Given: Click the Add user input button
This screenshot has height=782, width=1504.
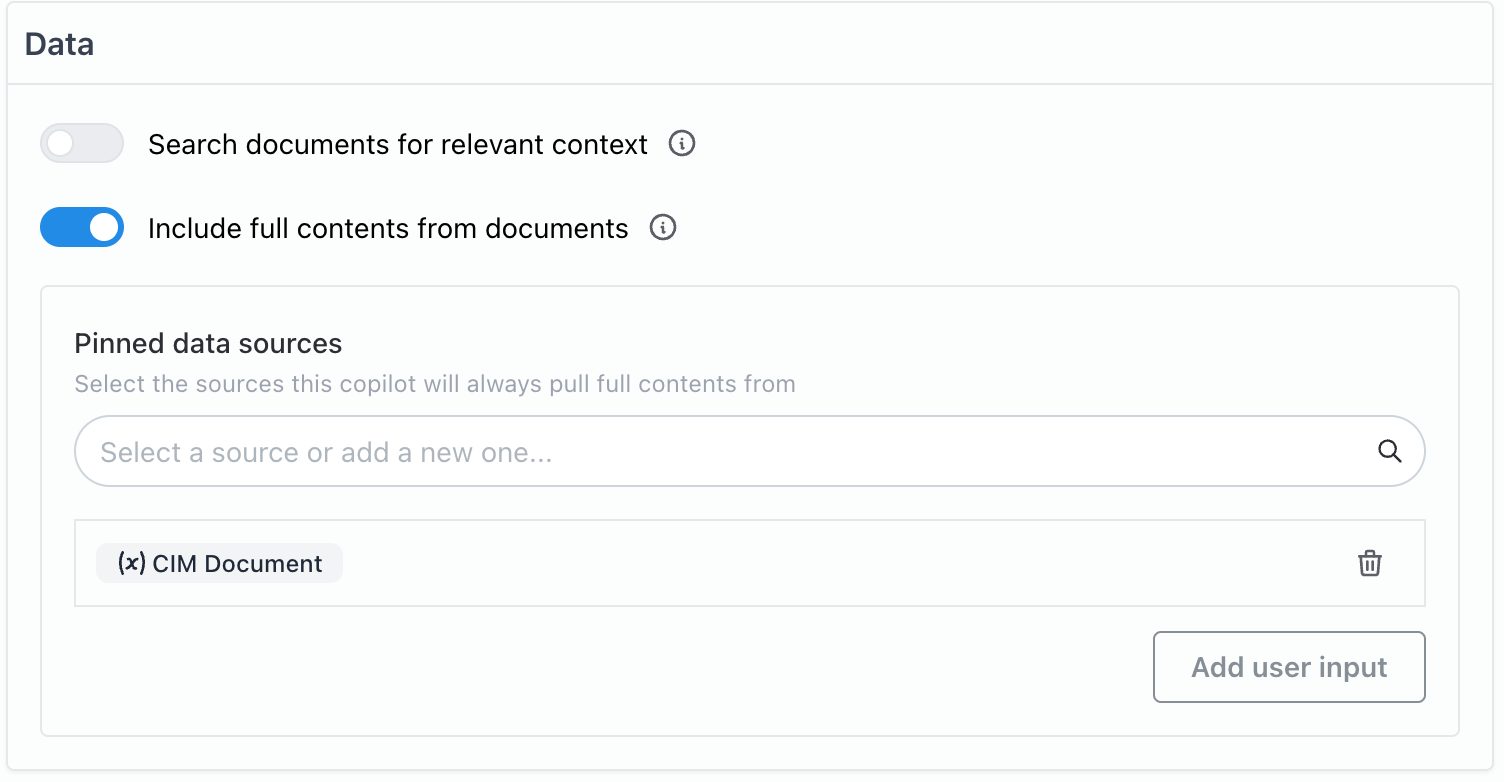Looking at the screenshot, I should tap(1288, 667).
